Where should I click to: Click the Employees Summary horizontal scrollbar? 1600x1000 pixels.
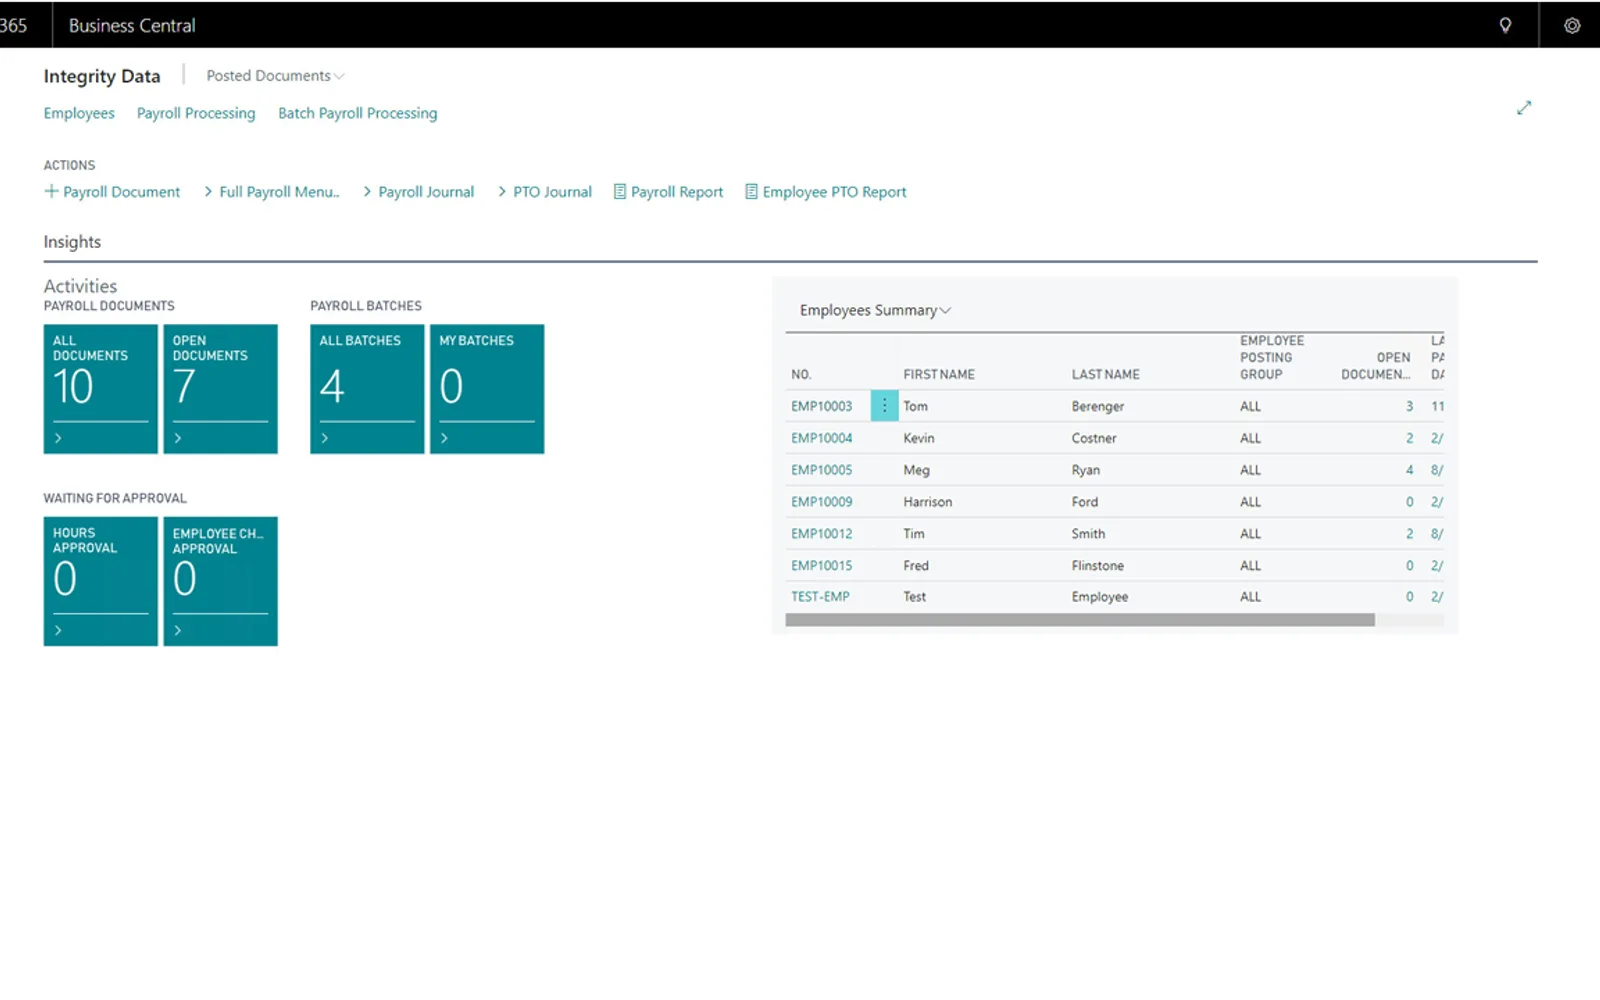[x=1080, y=620]
